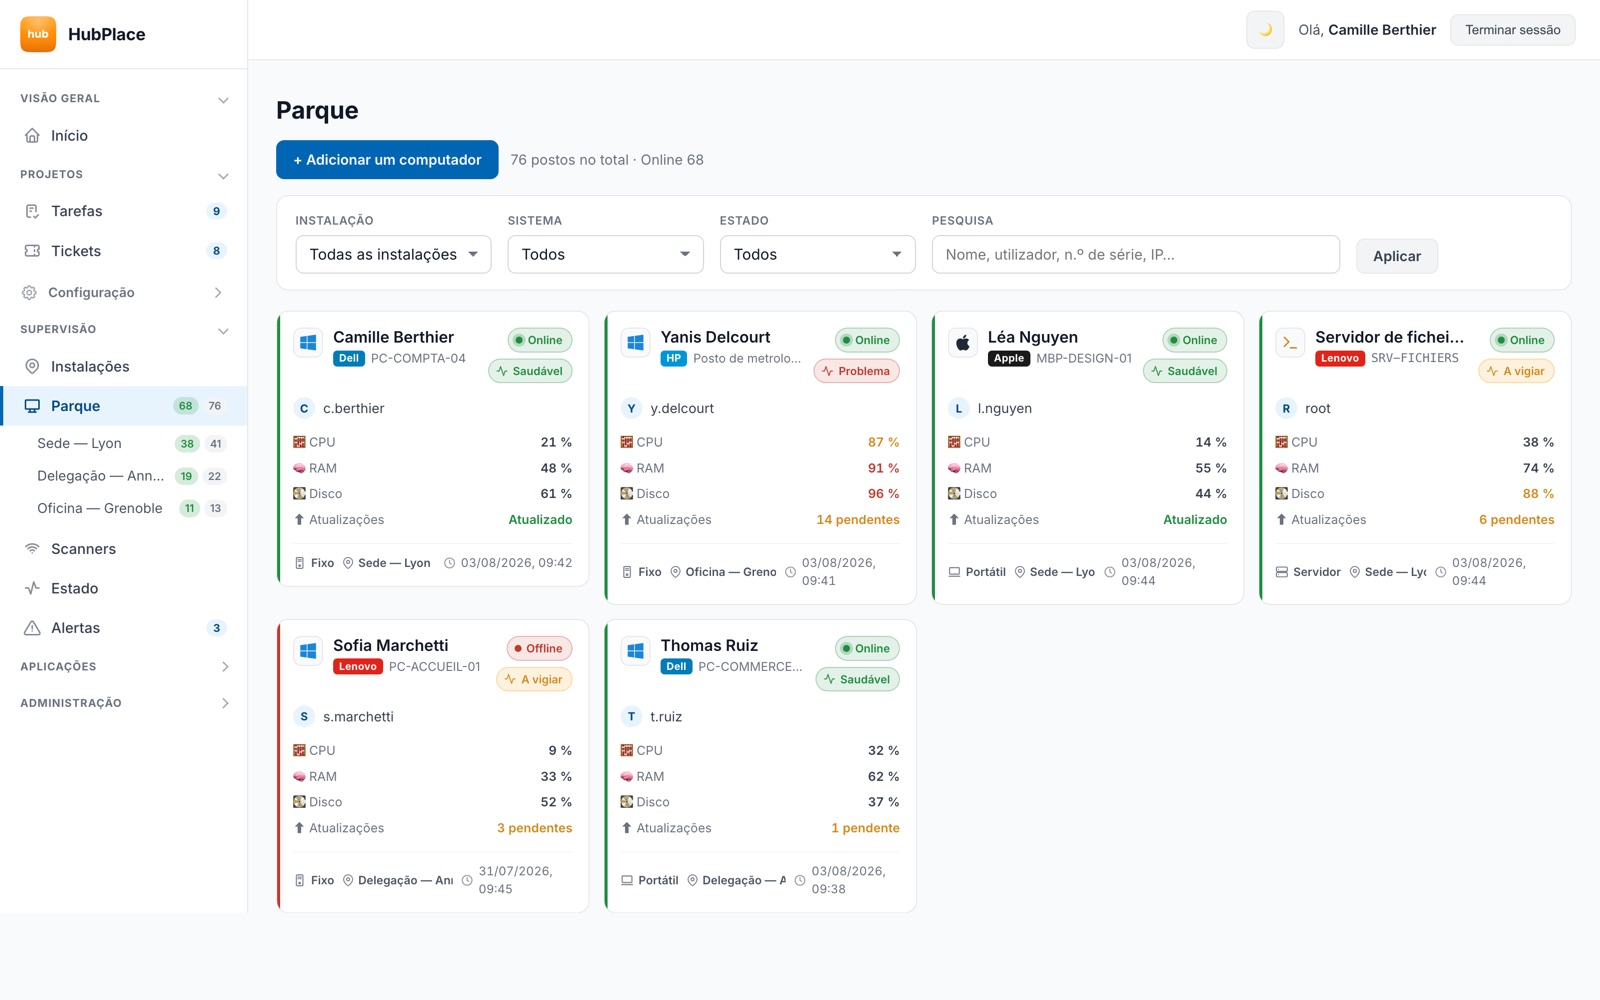Screen dimensions: 1600x1000
Task: Select Oficina — Grenoble sub-item
Action: coord(99,508)
